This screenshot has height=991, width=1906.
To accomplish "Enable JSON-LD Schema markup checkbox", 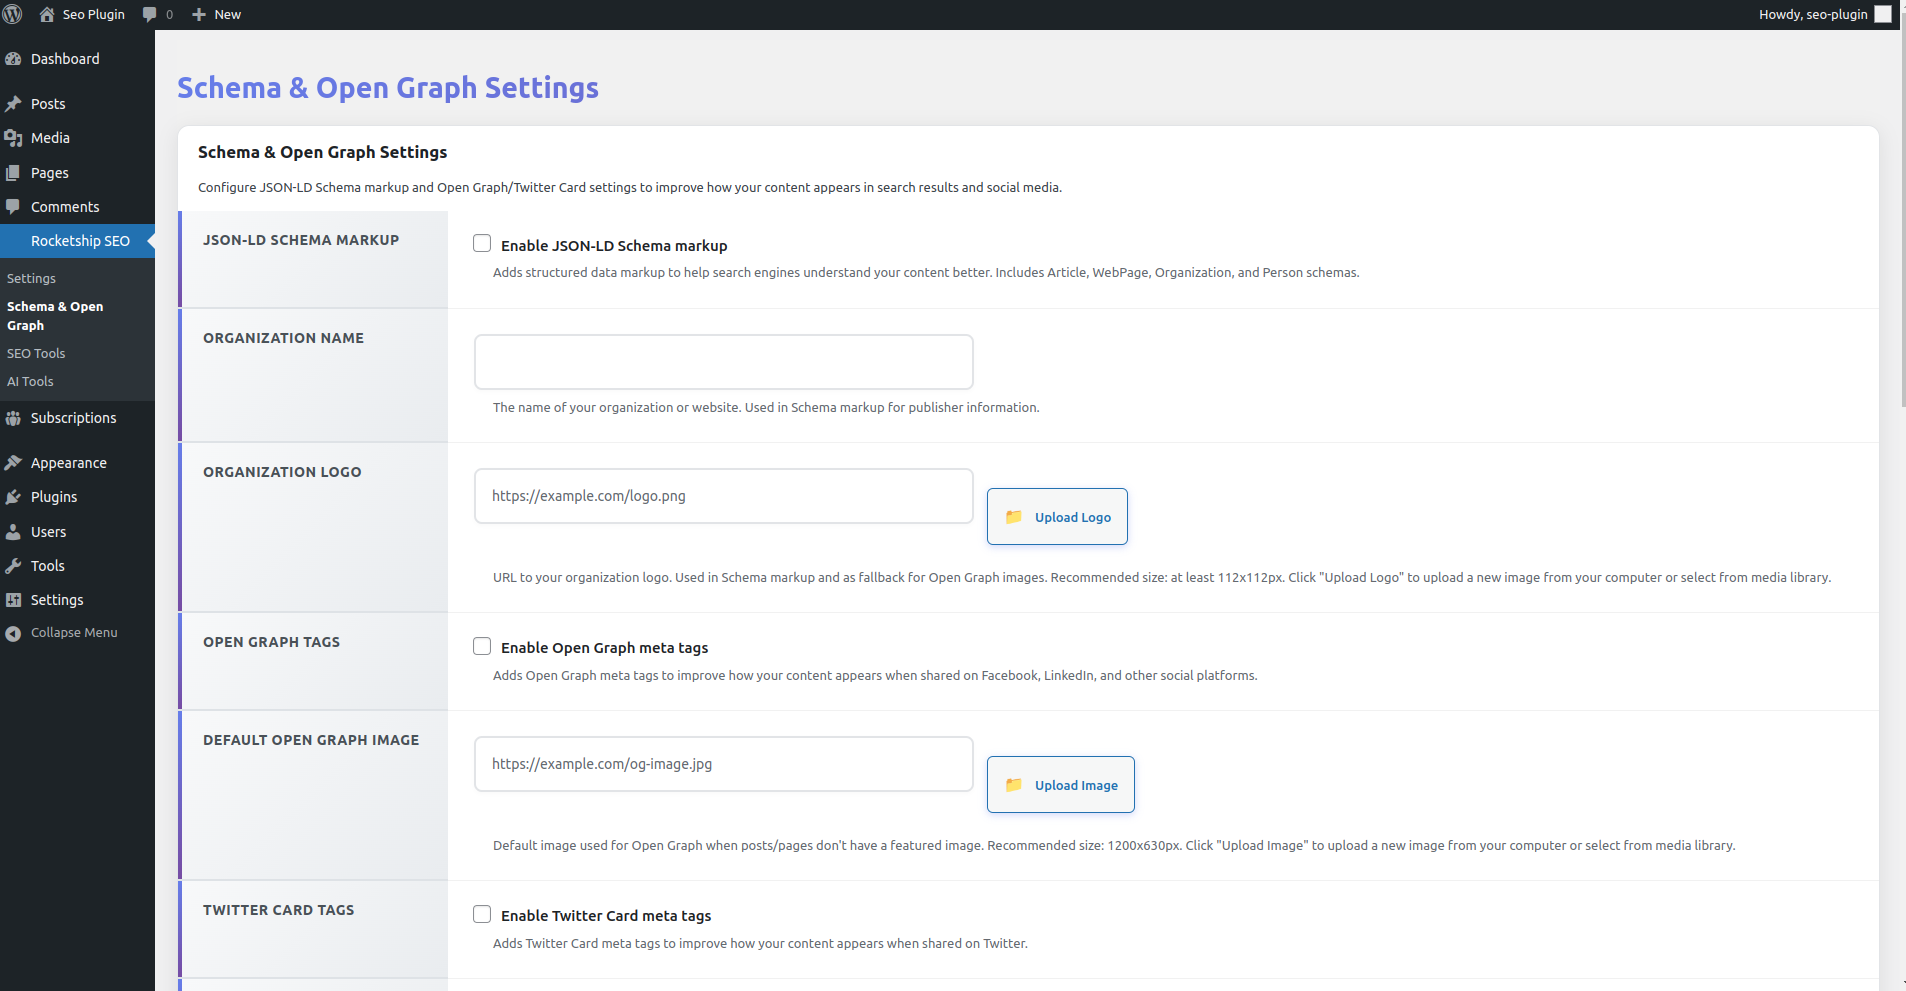I will click(x=482, y=244).
